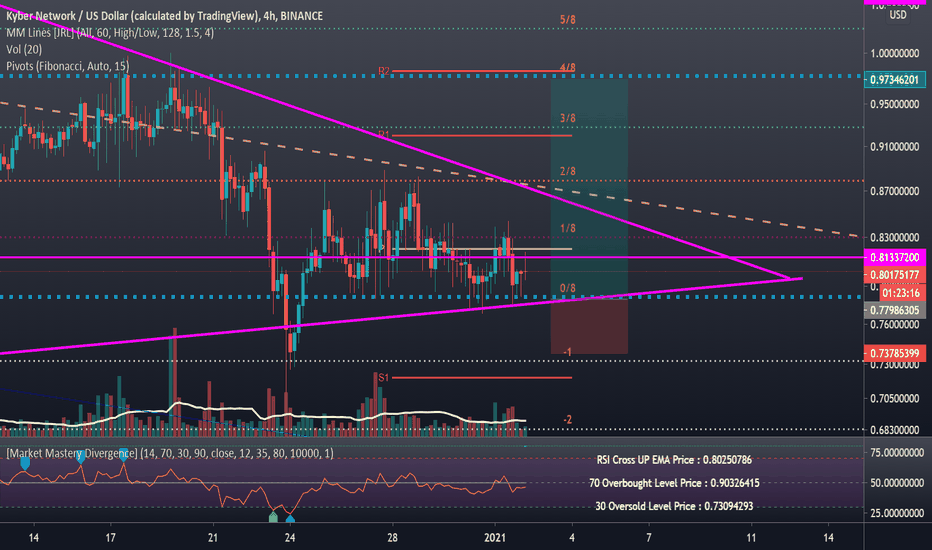Select the 1/8 Murrey Math level label

tap(568, 228)
